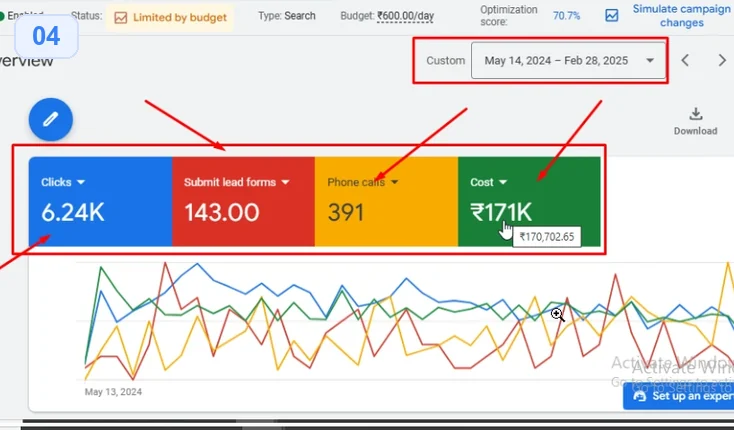The width and height of the screenshot is (734, 430).
Task: Click the Type: Search text
Action: [x=286, y=16]
